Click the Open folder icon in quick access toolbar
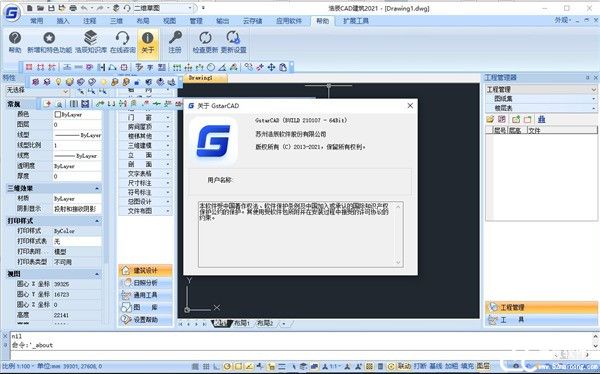The height and width of the screenshot is (374, 600). click(x=41, y=8)
